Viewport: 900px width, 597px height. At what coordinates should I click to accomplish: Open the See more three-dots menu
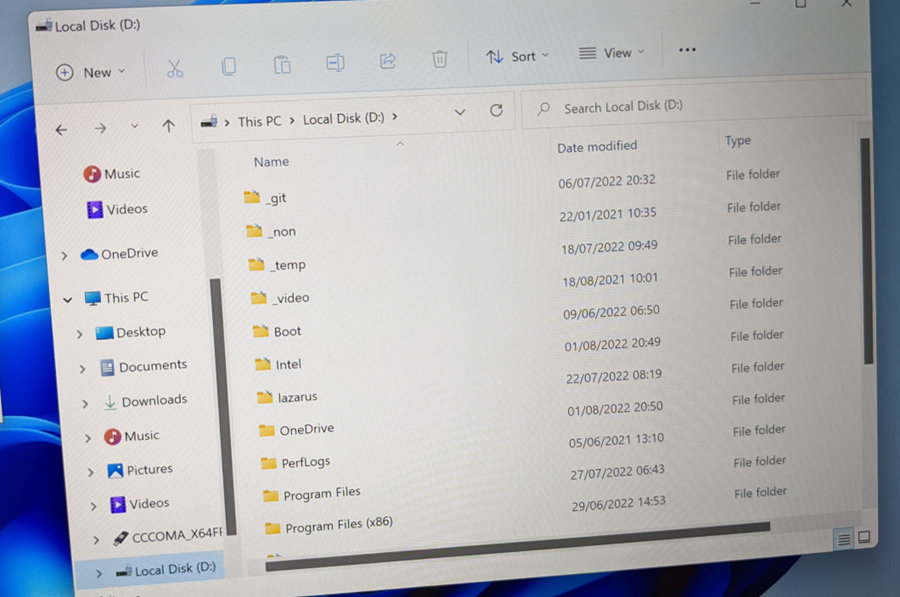tap(687, 50)
